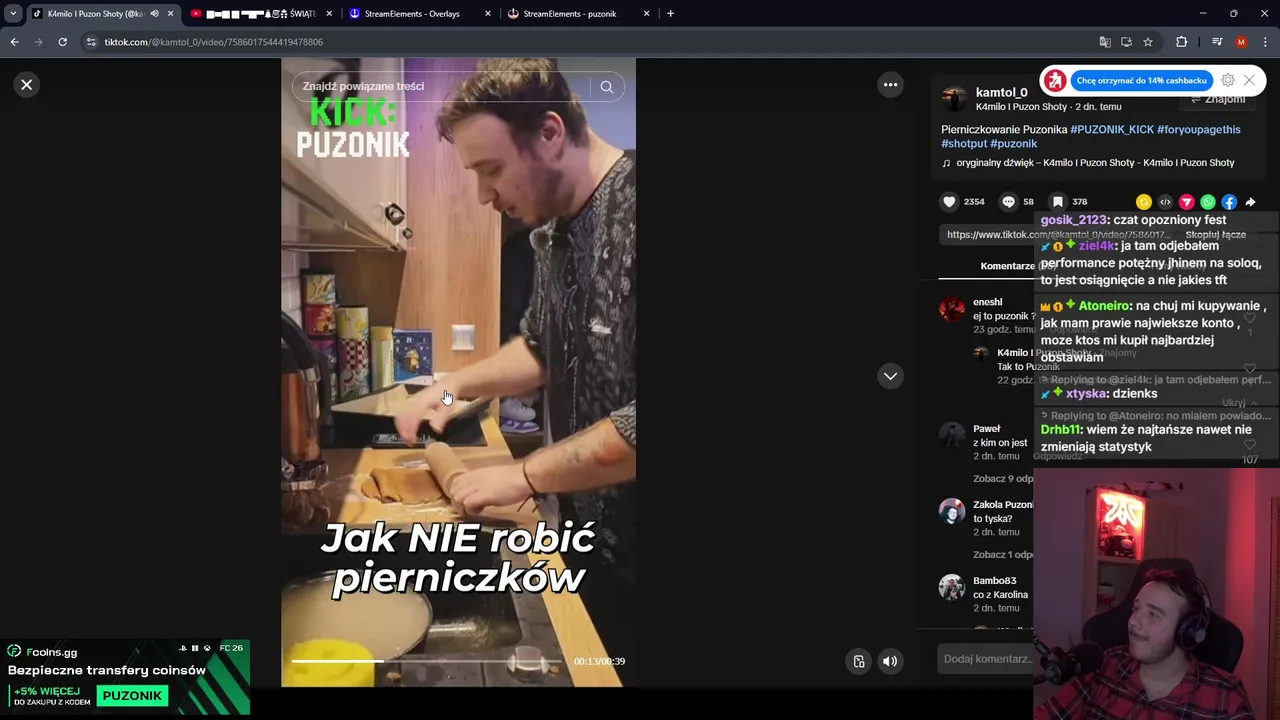1280x720 pixels.
Task: Click 'Chcę otrzymać do 14% cashbacku' button
Action: [x=1142, y=81]
